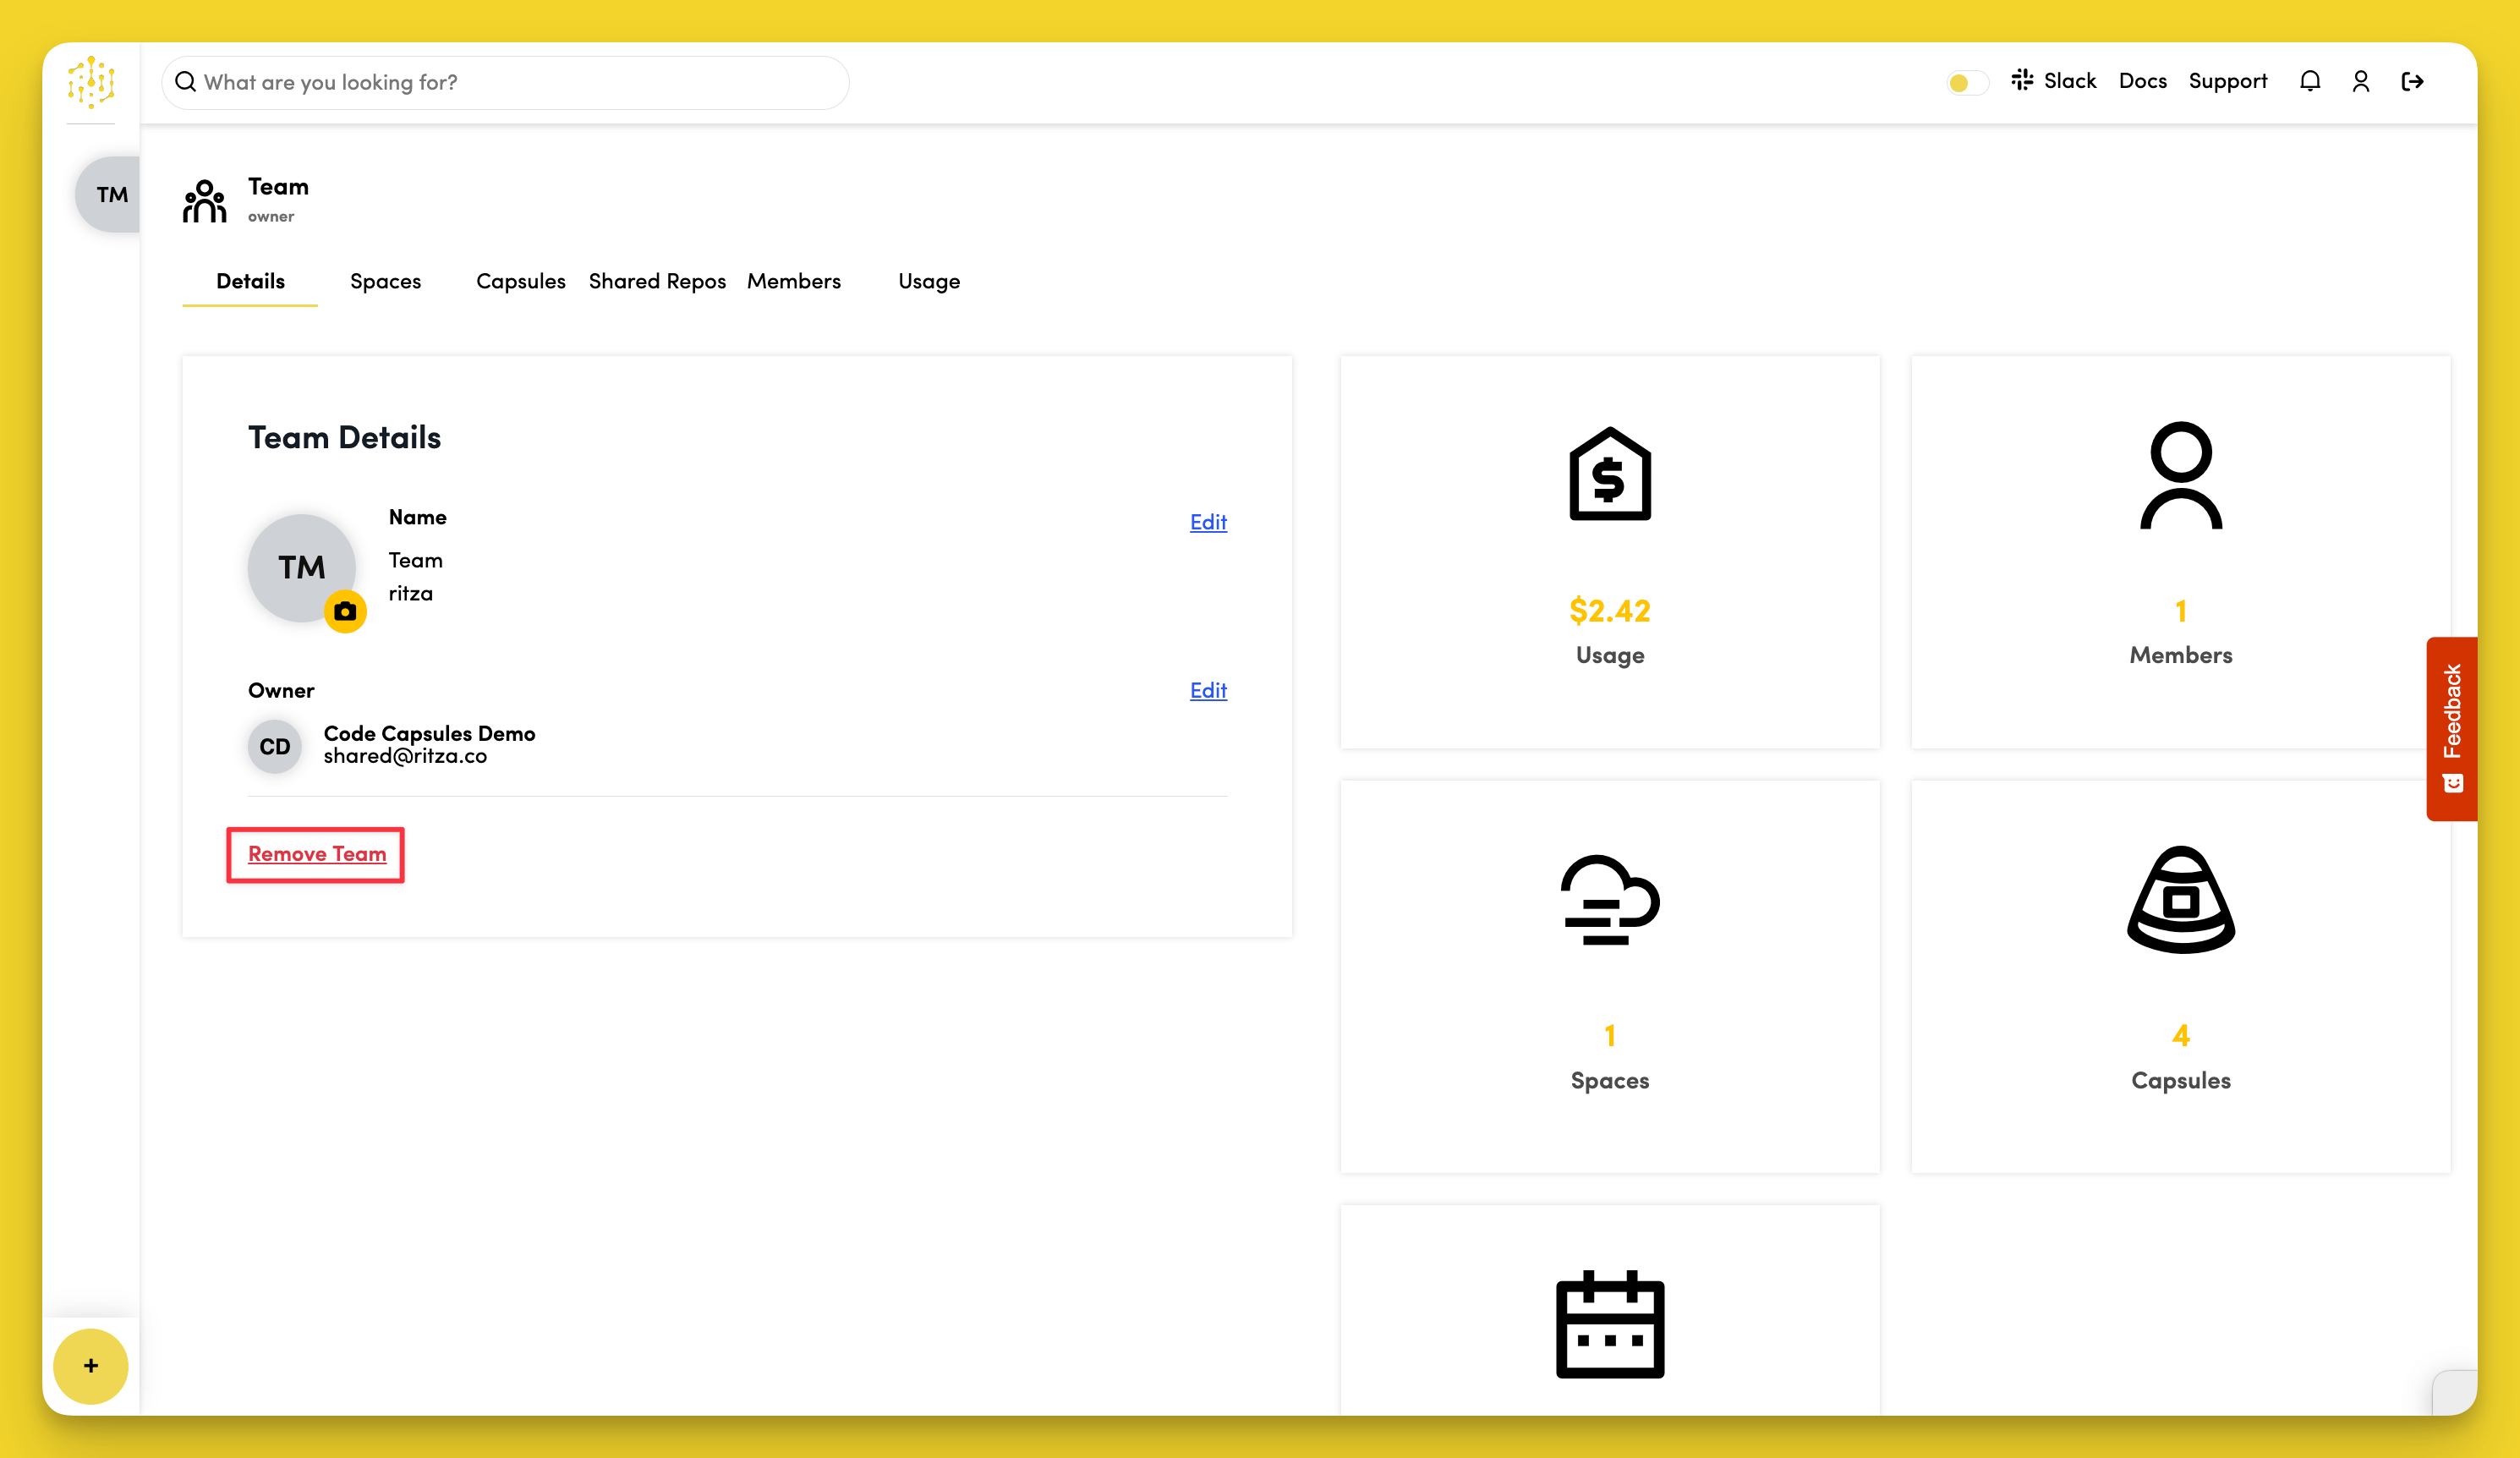Click the cloud Spaces card icon
The width and height of the screenshot is (2520, 1458).
(x=1609, y=899)
